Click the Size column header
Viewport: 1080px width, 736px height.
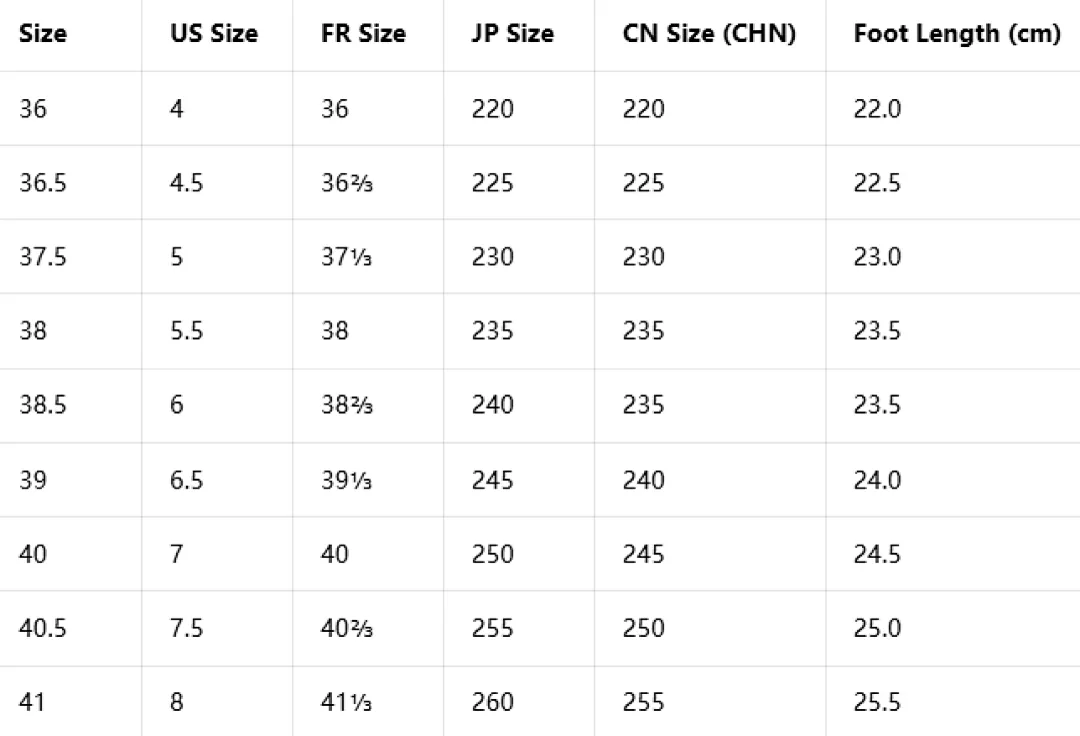[43, 33]
